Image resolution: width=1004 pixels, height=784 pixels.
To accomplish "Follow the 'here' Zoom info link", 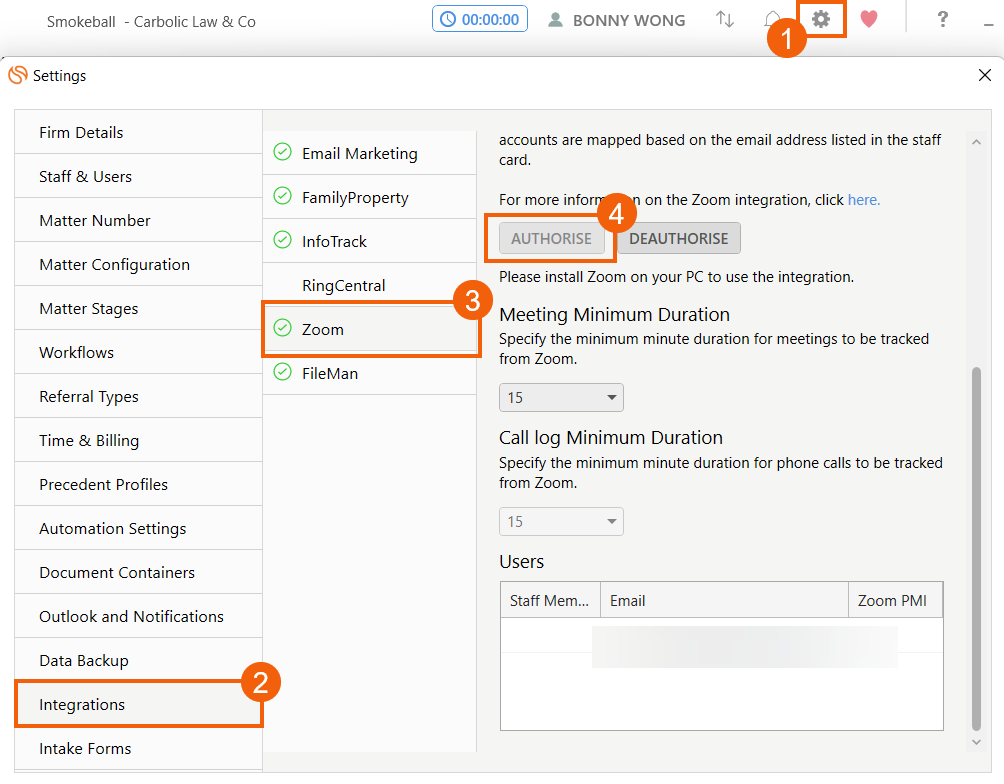I will coord(864,200).
